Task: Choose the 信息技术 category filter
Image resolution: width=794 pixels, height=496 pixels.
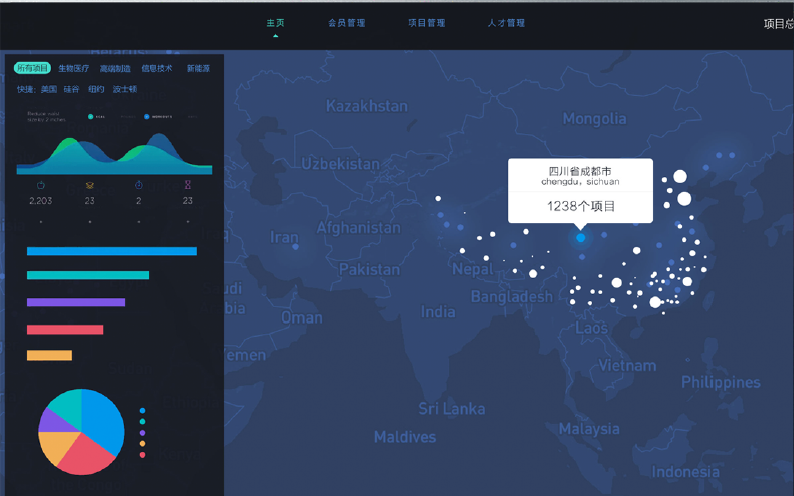Action: click(x=157, y=69)
